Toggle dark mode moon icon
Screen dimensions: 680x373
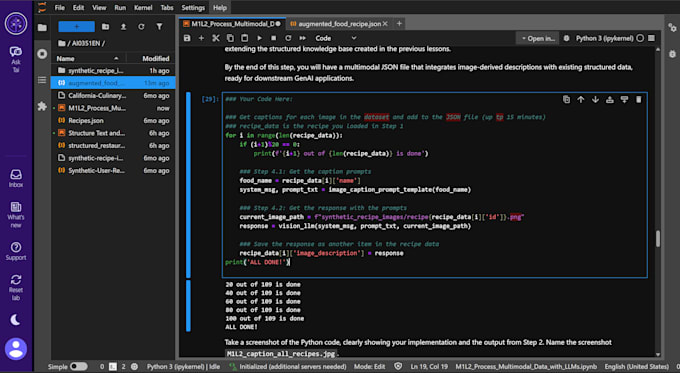pyautogui.click(x=16, y=320)
